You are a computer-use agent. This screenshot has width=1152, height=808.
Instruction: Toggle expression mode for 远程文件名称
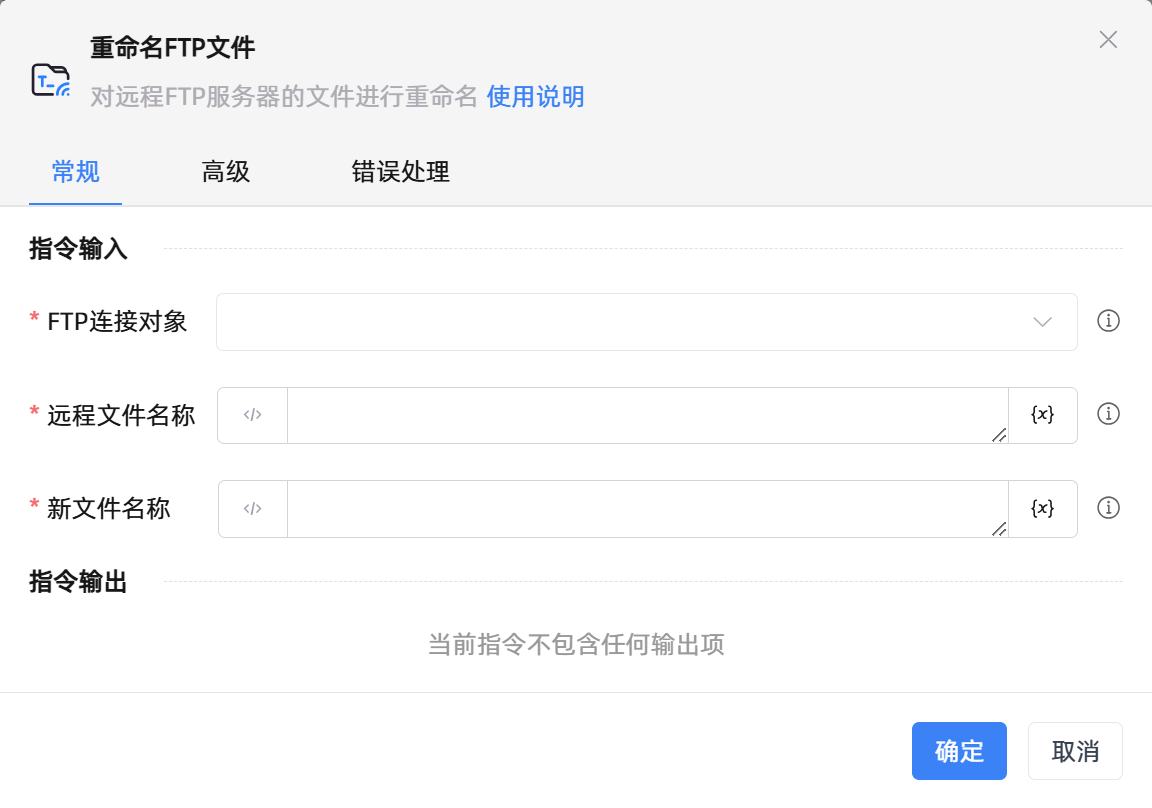point(252,415)
